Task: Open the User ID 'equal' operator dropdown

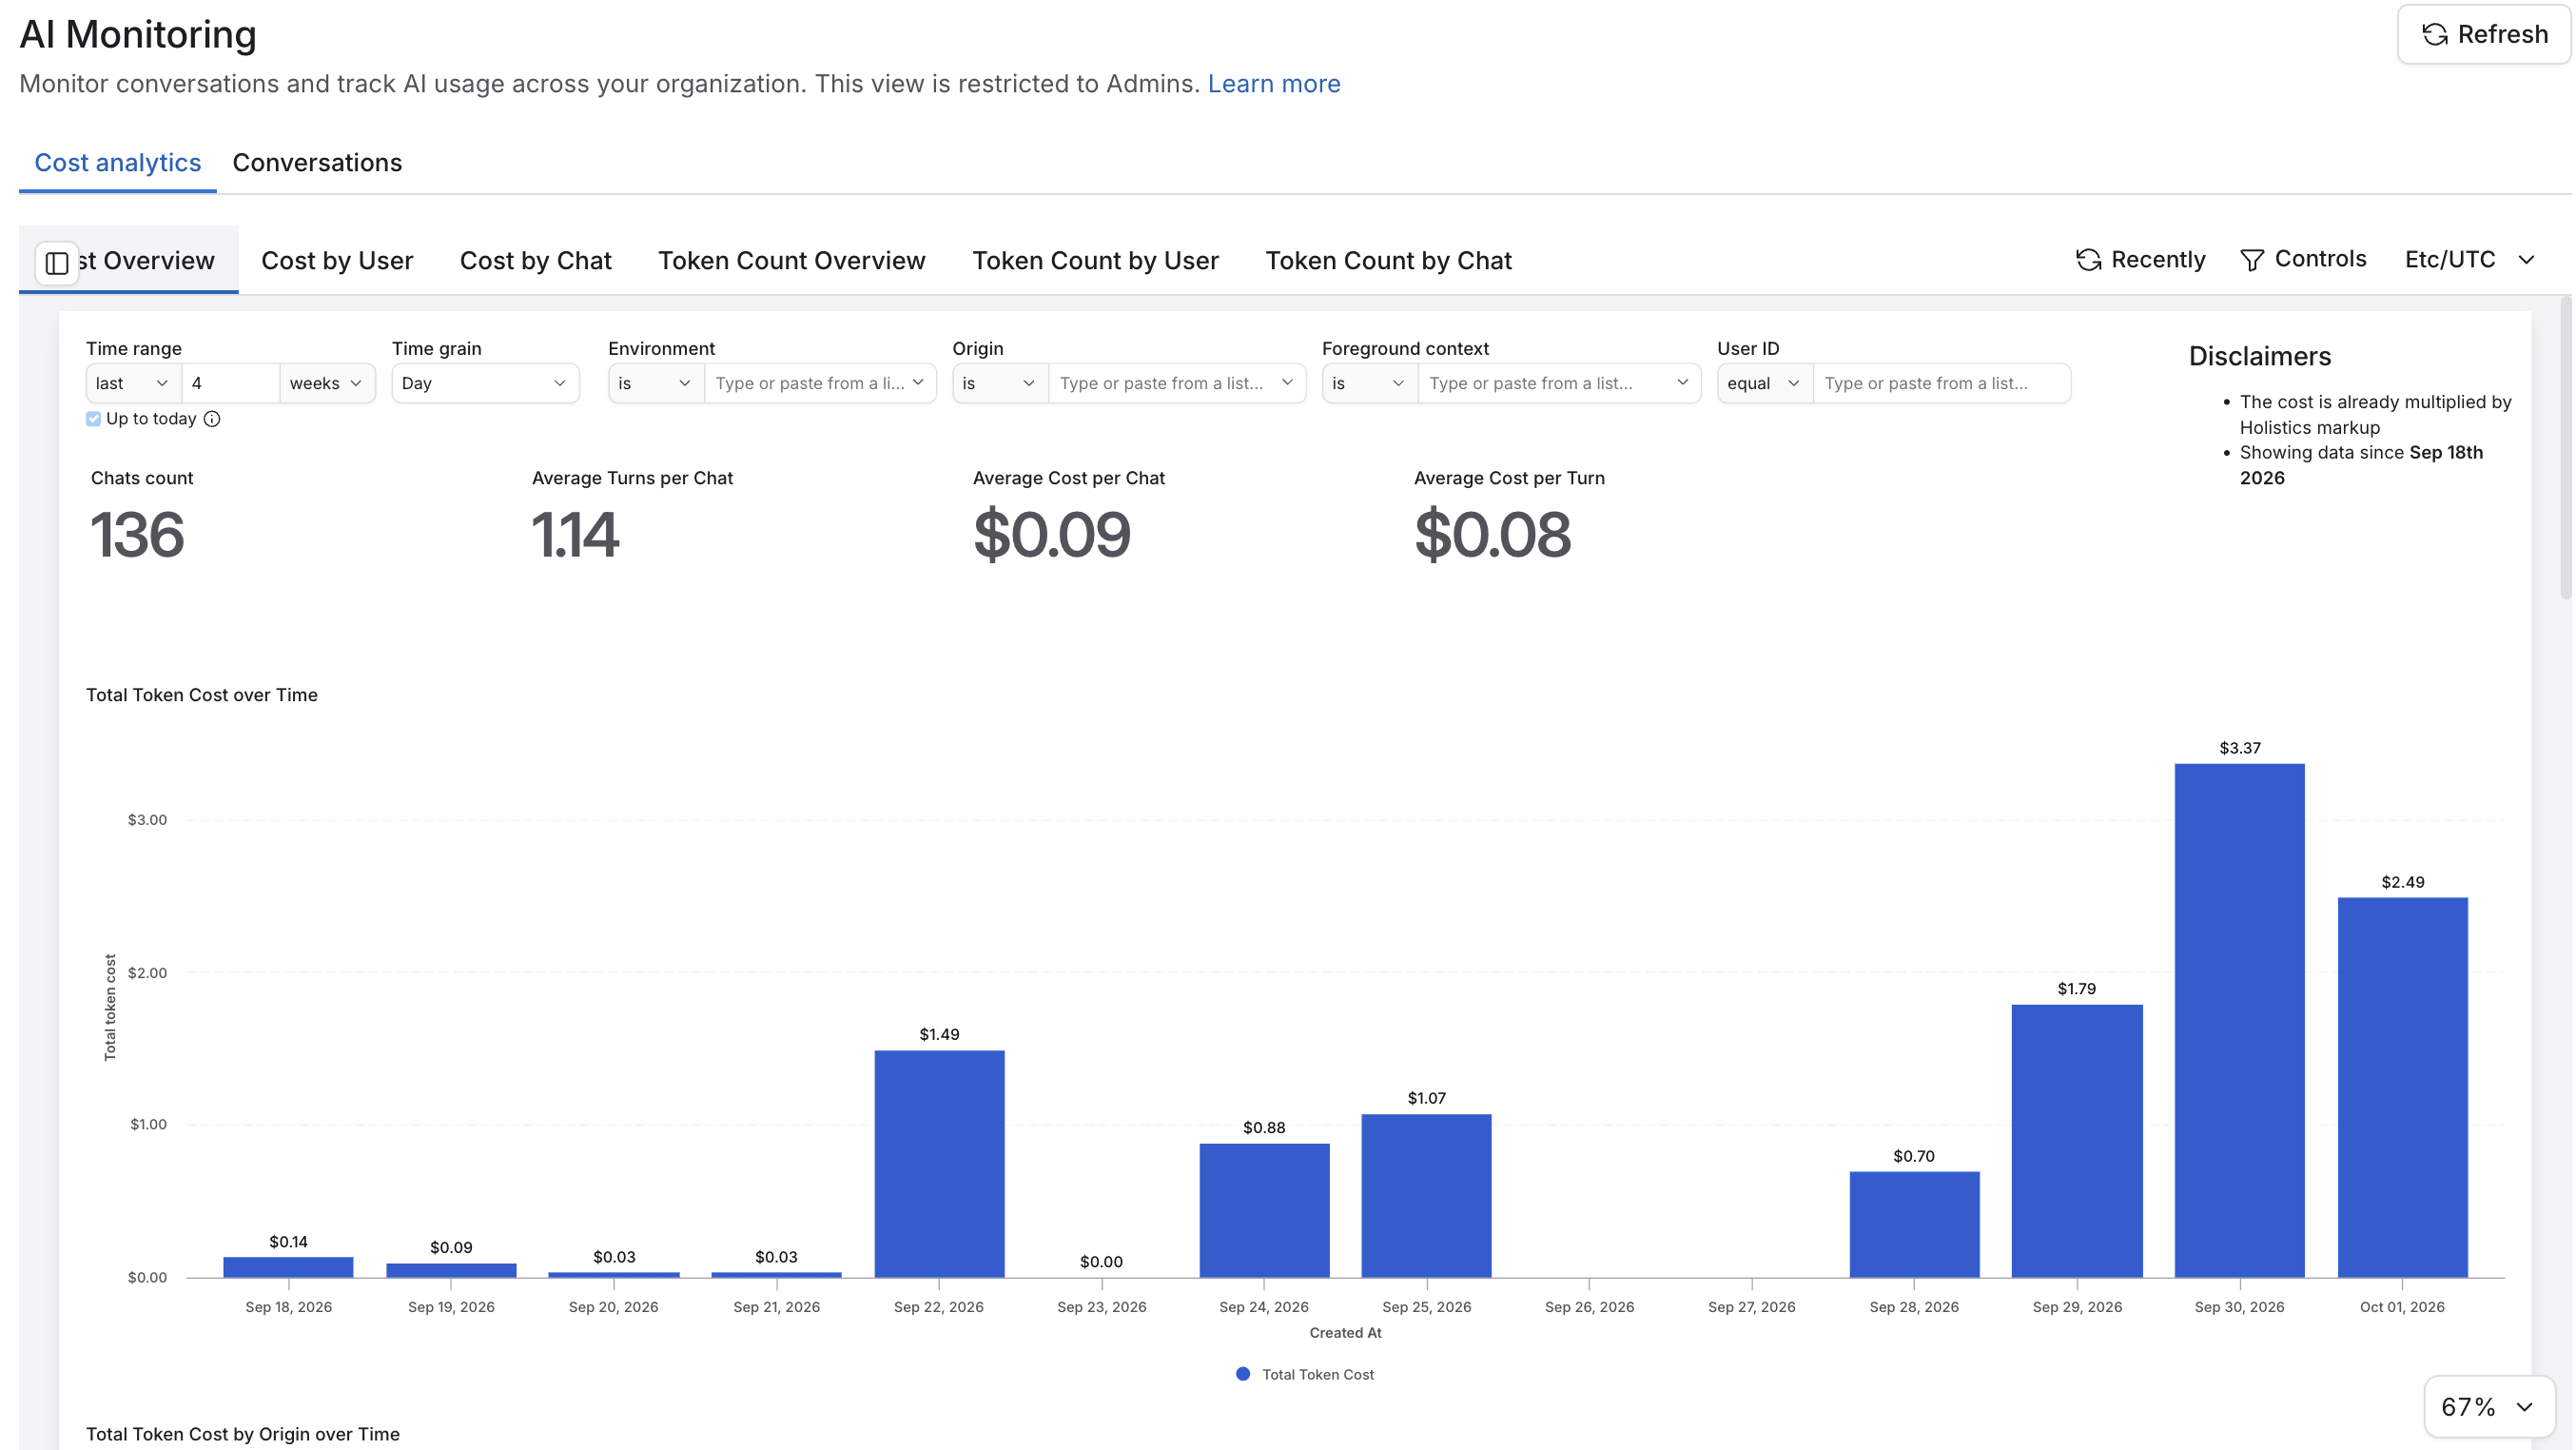Action: 1765,383
